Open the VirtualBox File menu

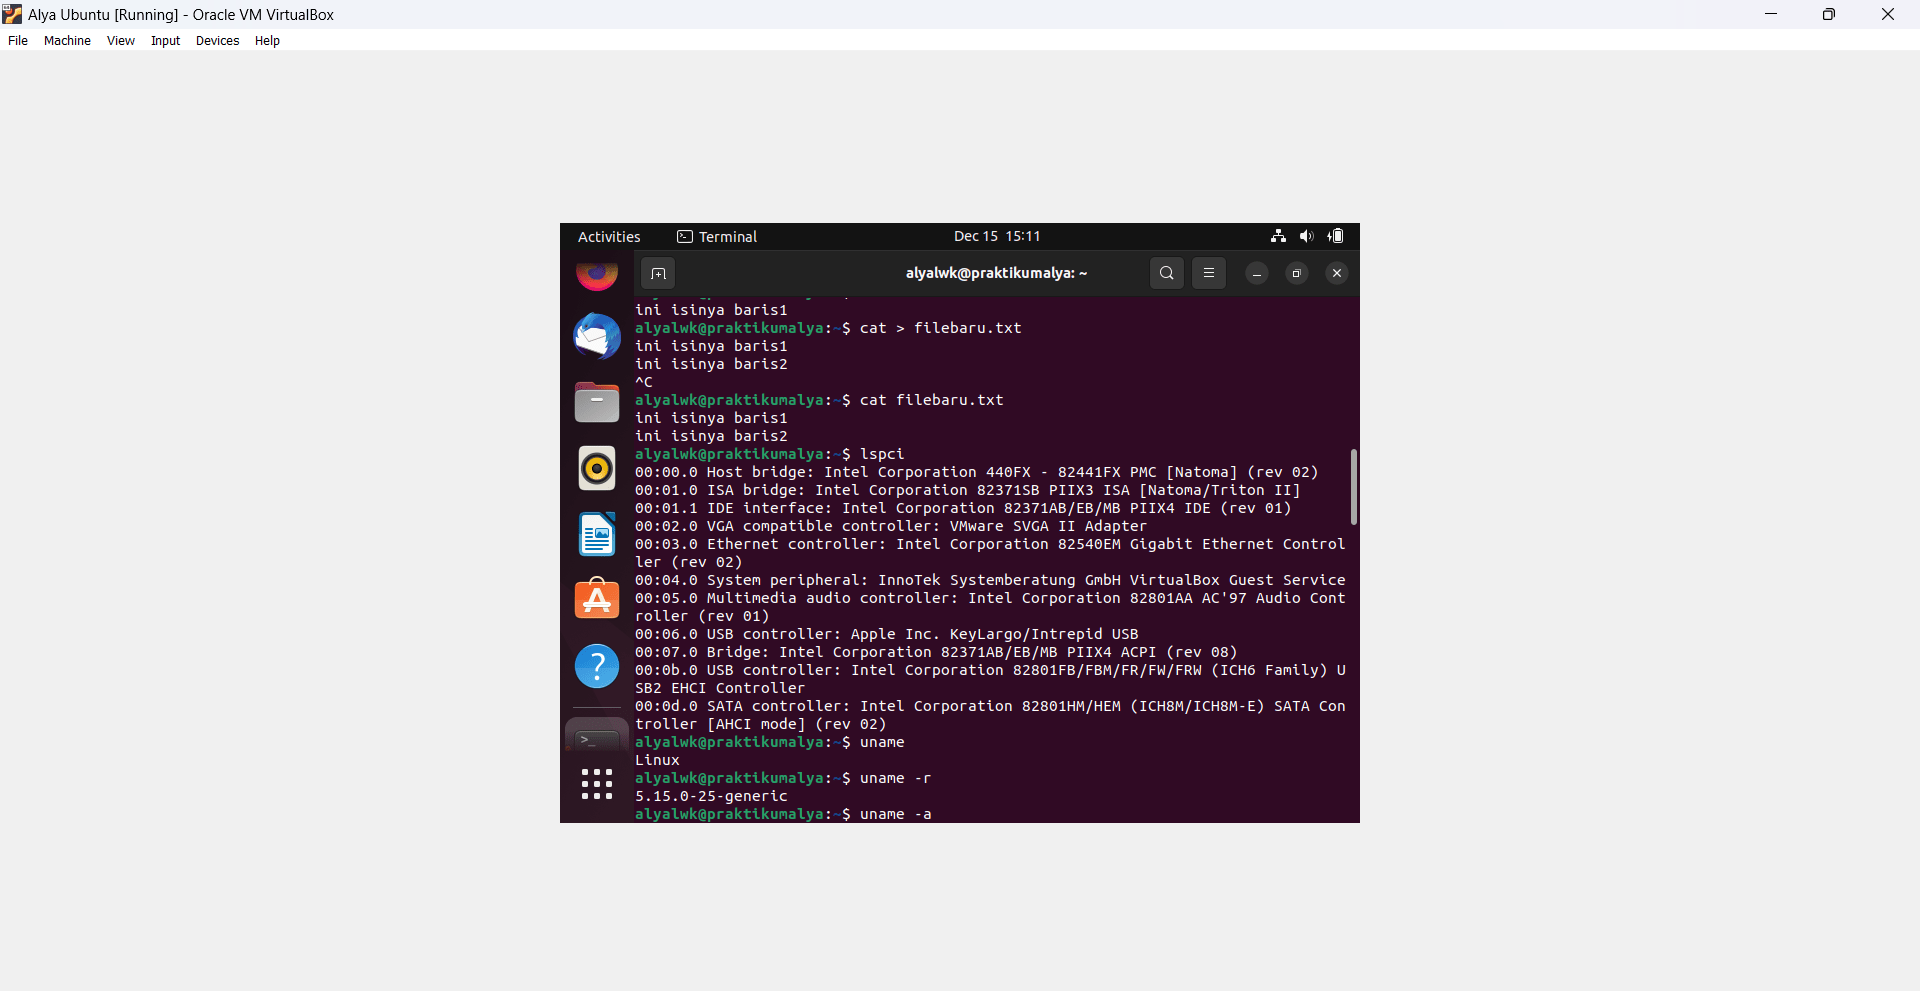(x=18, y=41)
